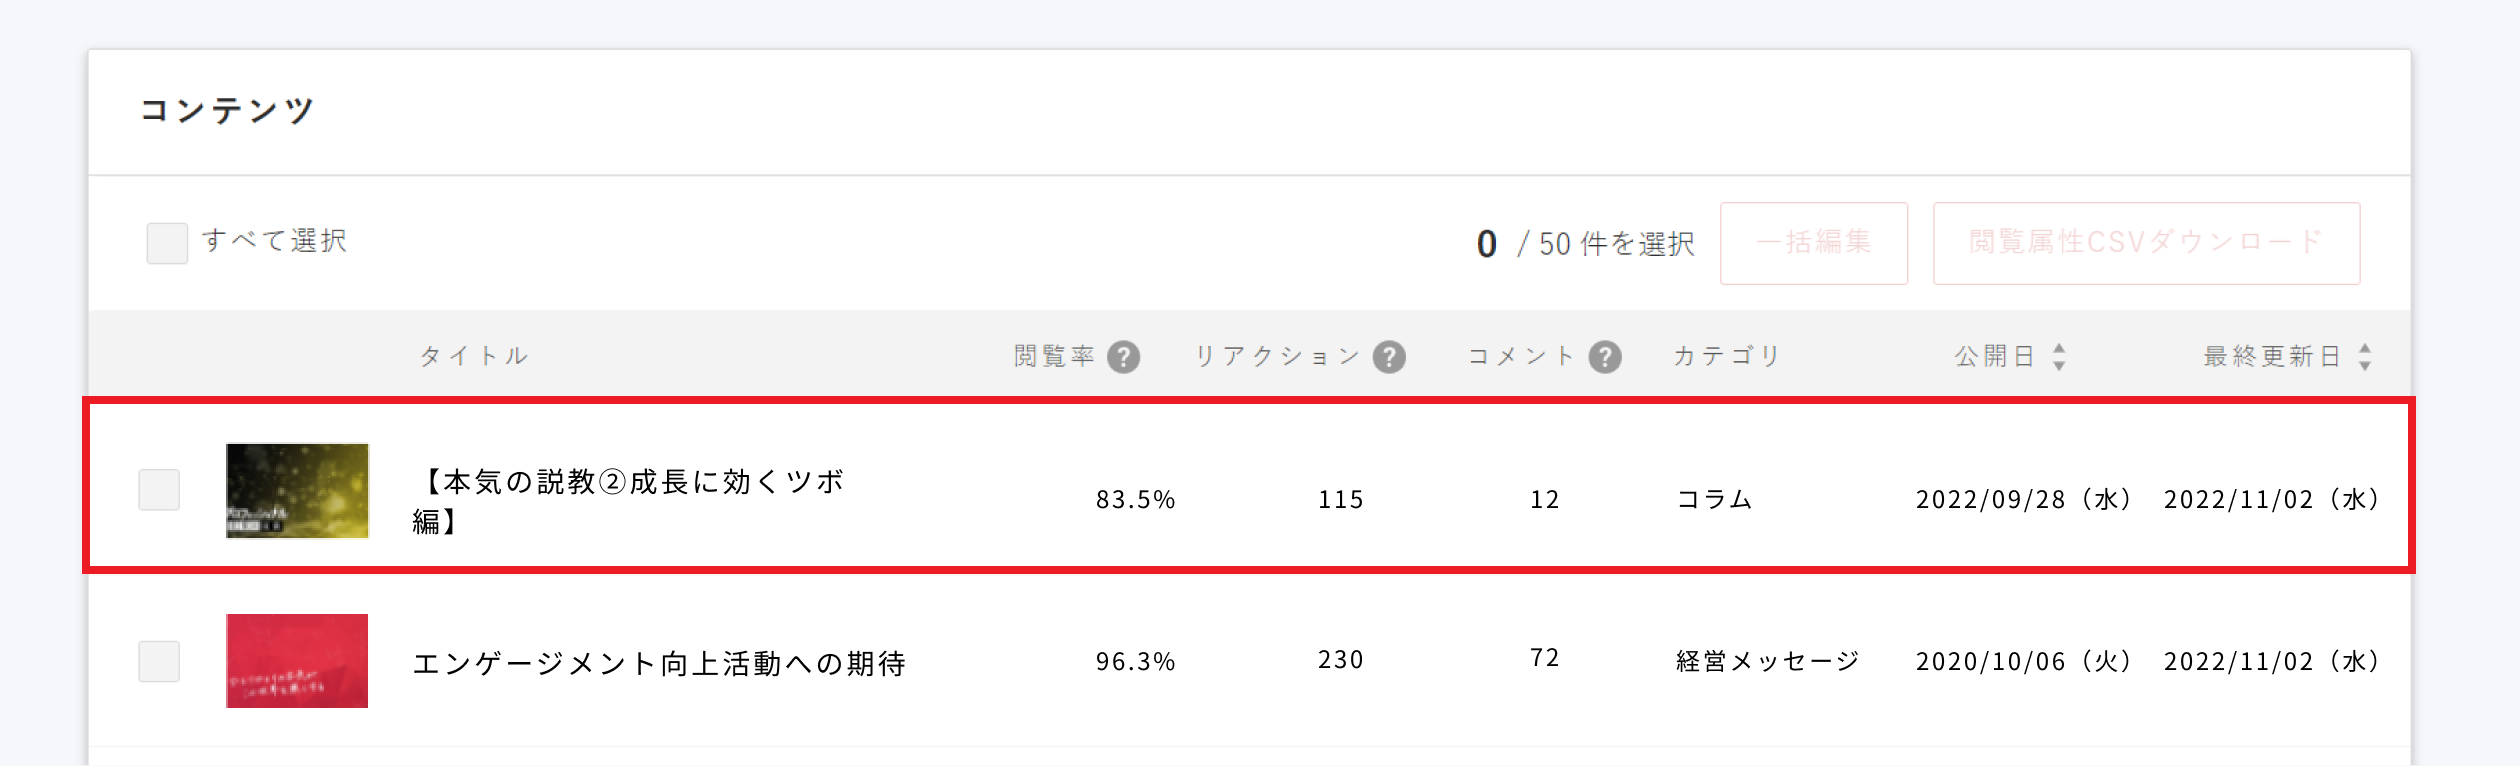This screenshot has width=2520, height=766.
Task: Click help icon next to 閲覧率
Action: coord(1123,357)
